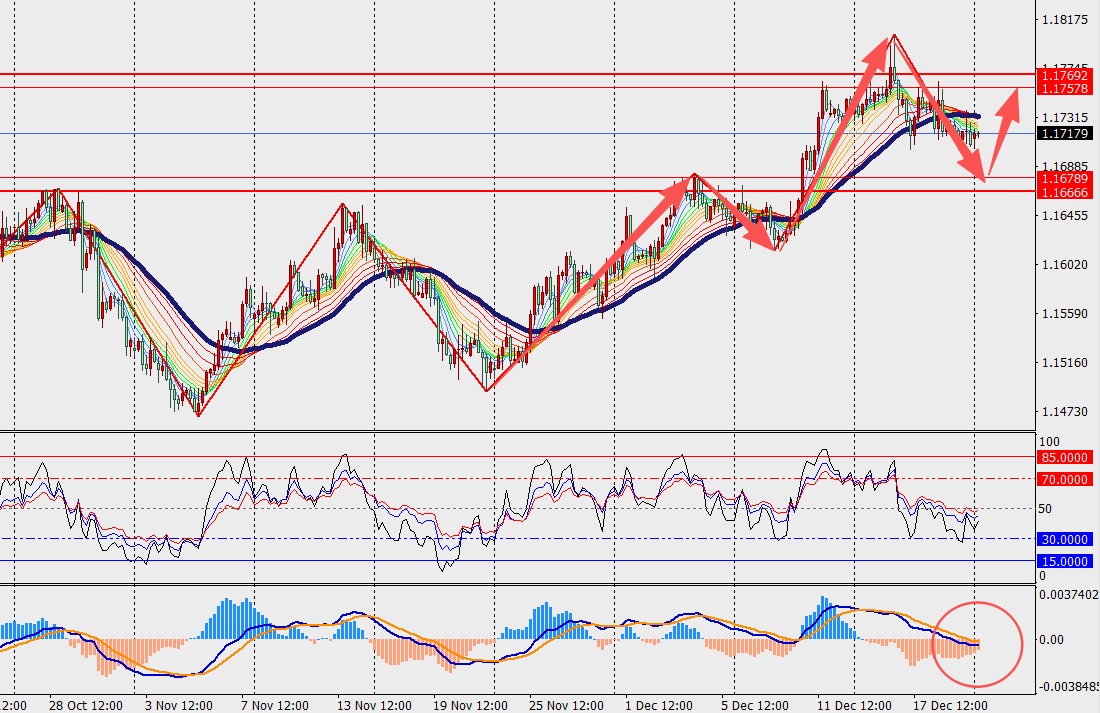Click the blue 30.0000 level label
Viewport: 1100px width, 713px height.
[1064, 539]
